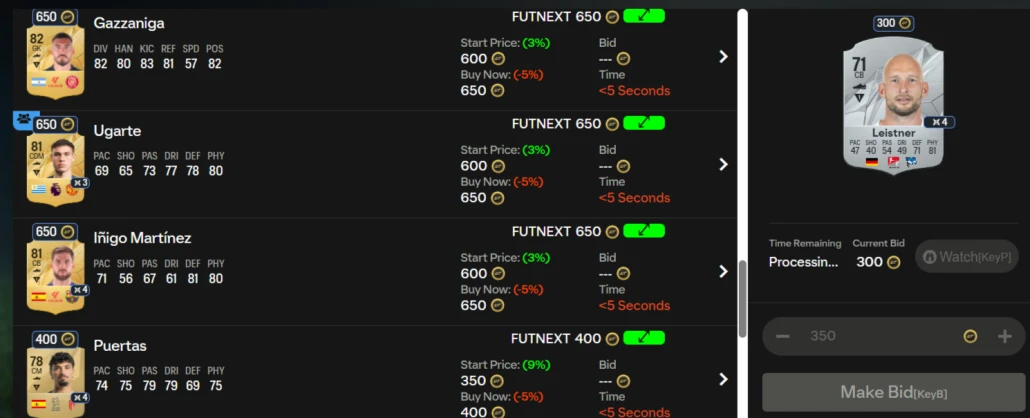Open Puertas listing right chevron
Image resolution: width=1030 pixels, height=418 pixels.
coord(723,379)
